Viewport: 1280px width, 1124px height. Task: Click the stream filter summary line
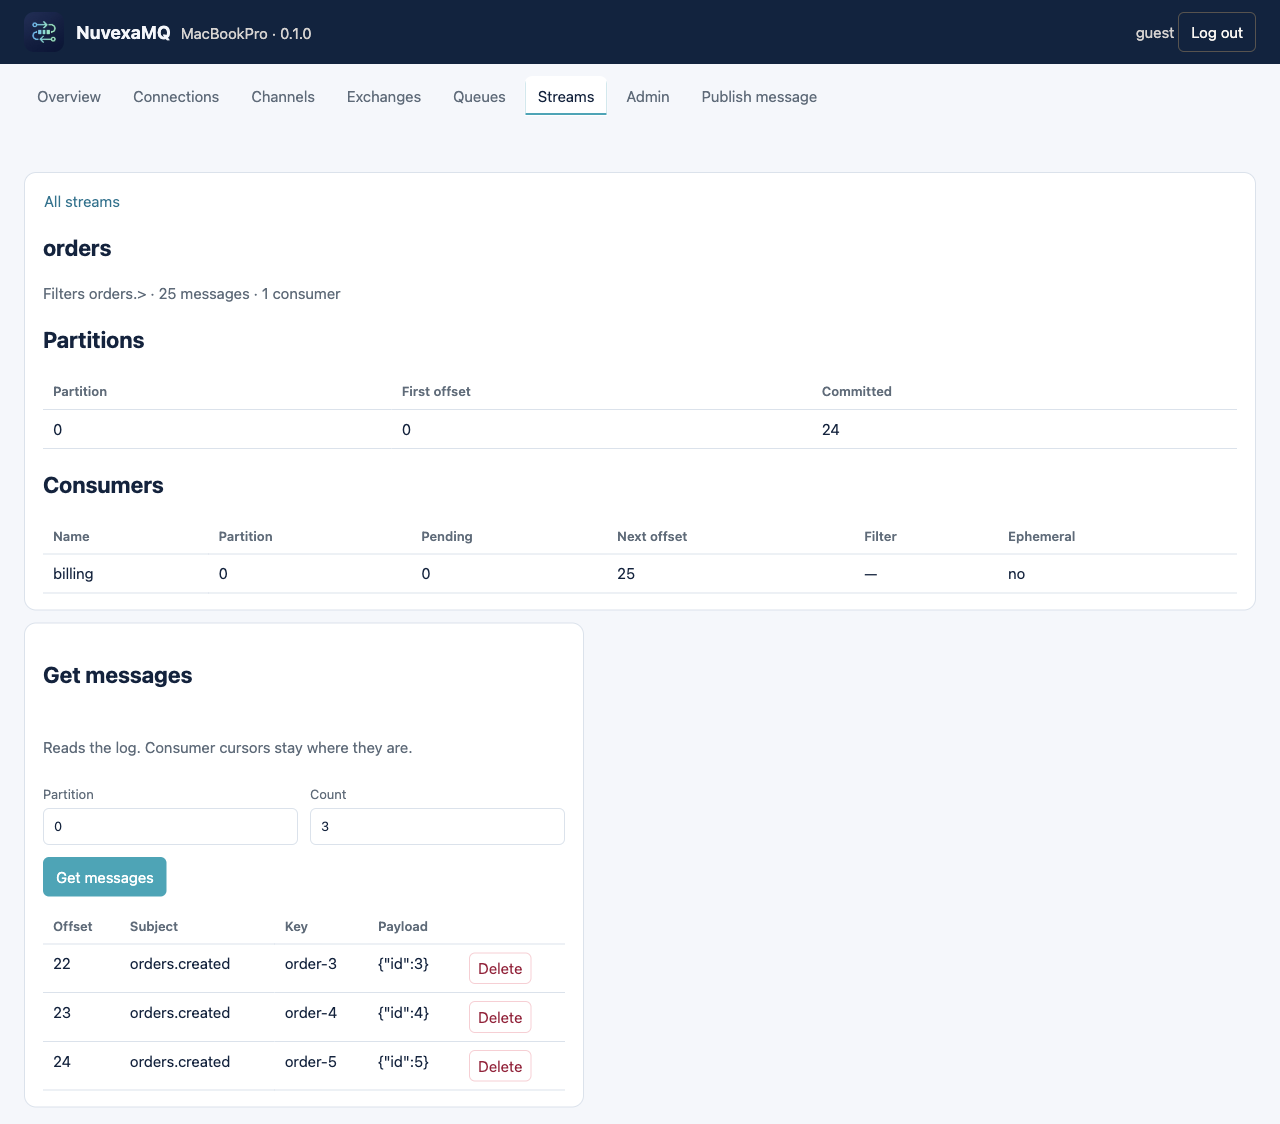point(192,294)
